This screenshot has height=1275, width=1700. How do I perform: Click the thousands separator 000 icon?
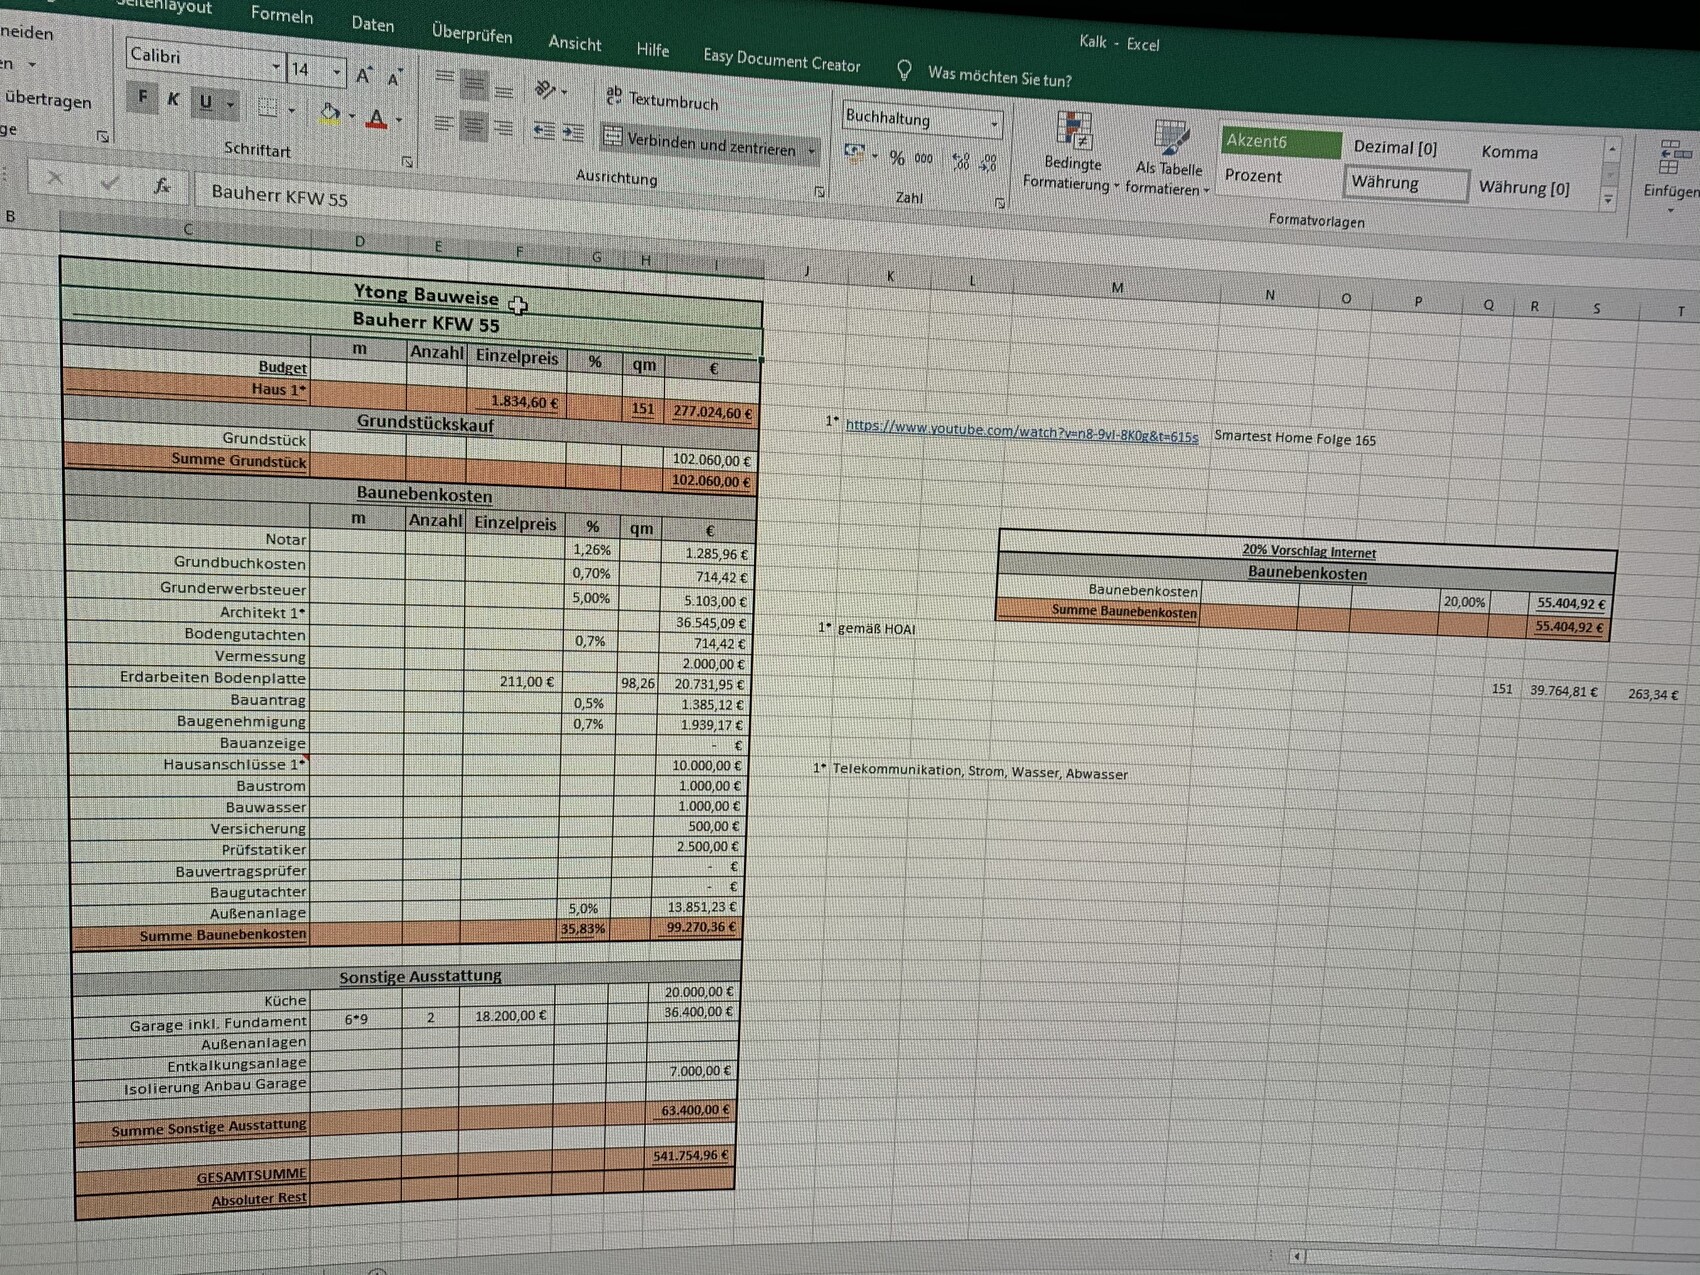pyautogui.click(x=924, y=159)
